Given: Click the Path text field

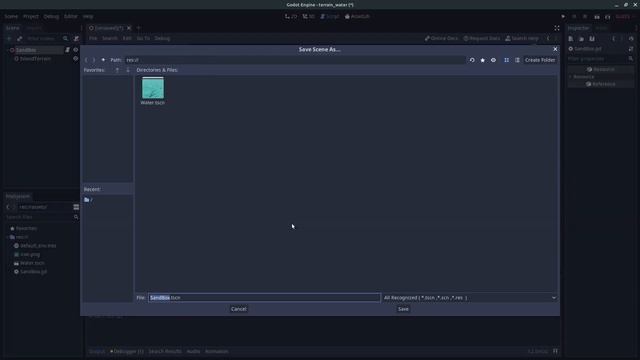Looking at the screenshot, I should click(294, 60).
